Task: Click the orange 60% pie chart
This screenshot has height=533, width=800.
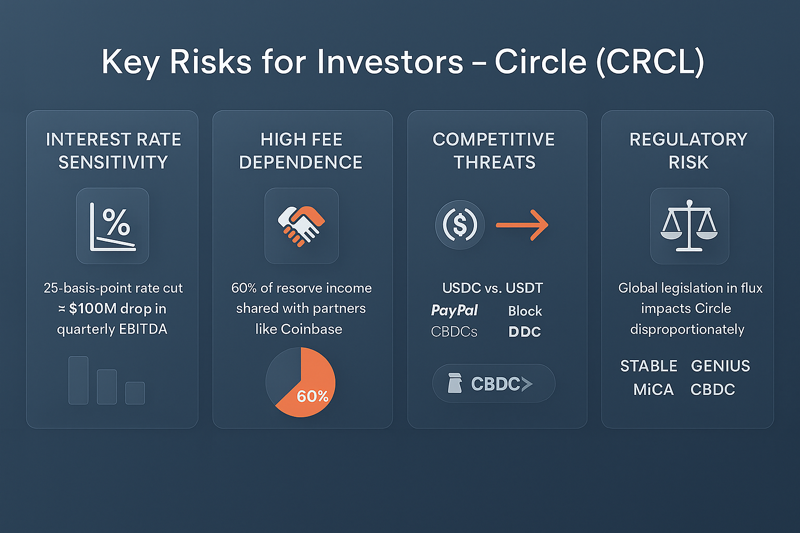Action: pyautogui.click(x=301, y=382)
